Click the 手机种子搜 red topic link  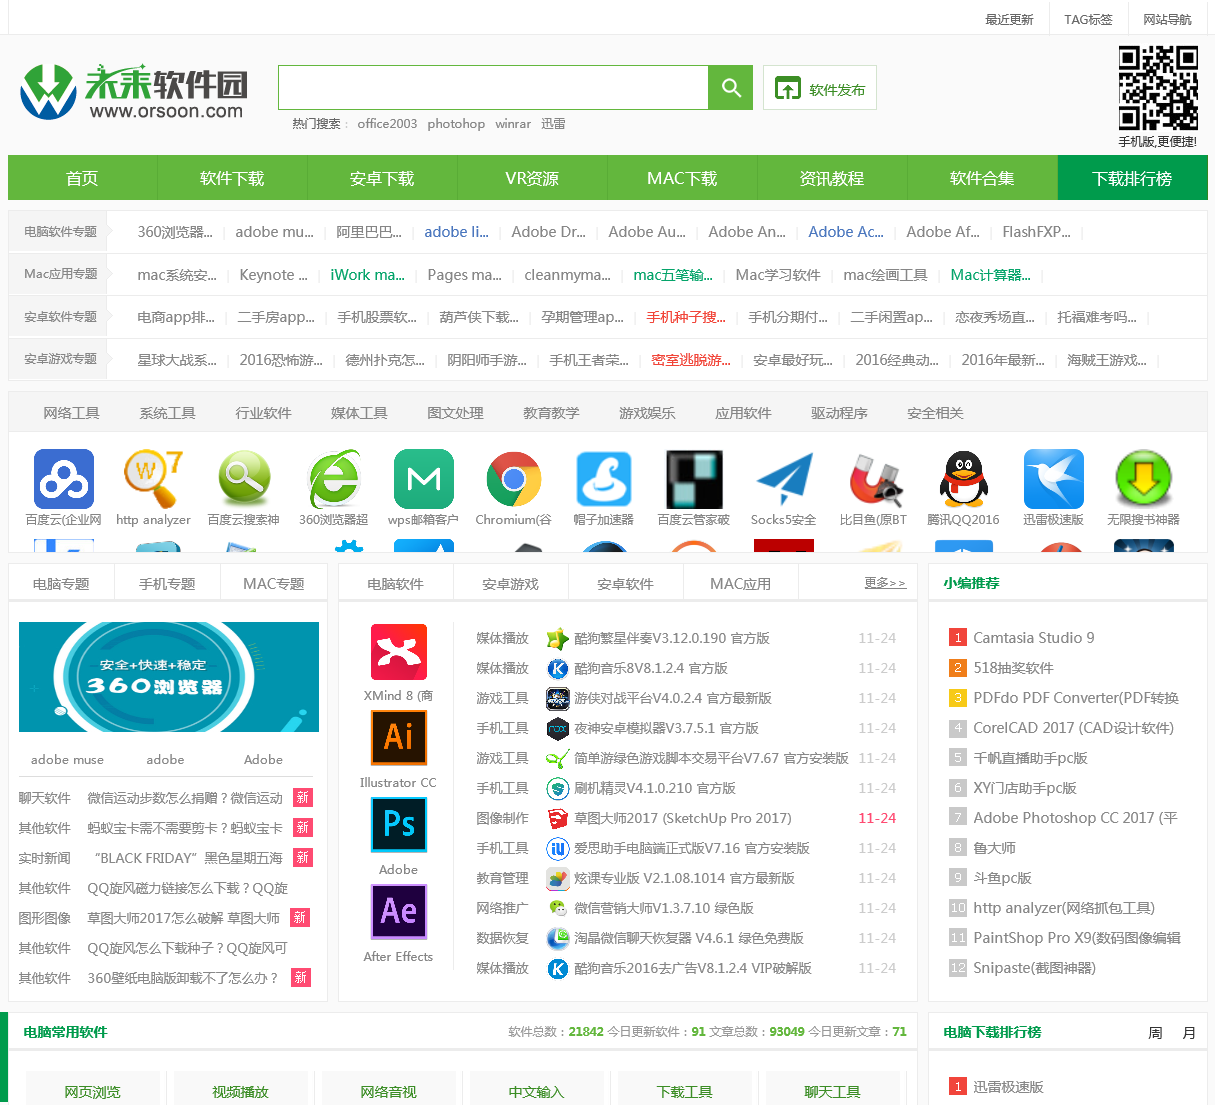pyautogui.click(x=685, y=317)
